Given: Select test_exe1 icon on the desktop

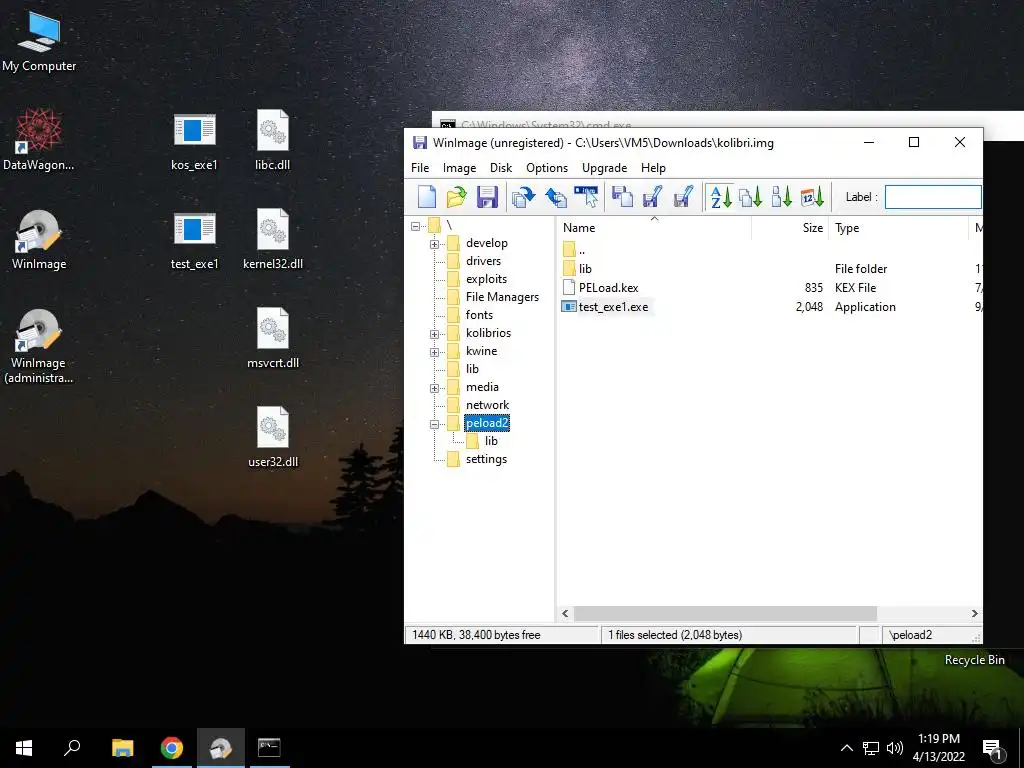Looking at the screenshot, I should point(194,240).
